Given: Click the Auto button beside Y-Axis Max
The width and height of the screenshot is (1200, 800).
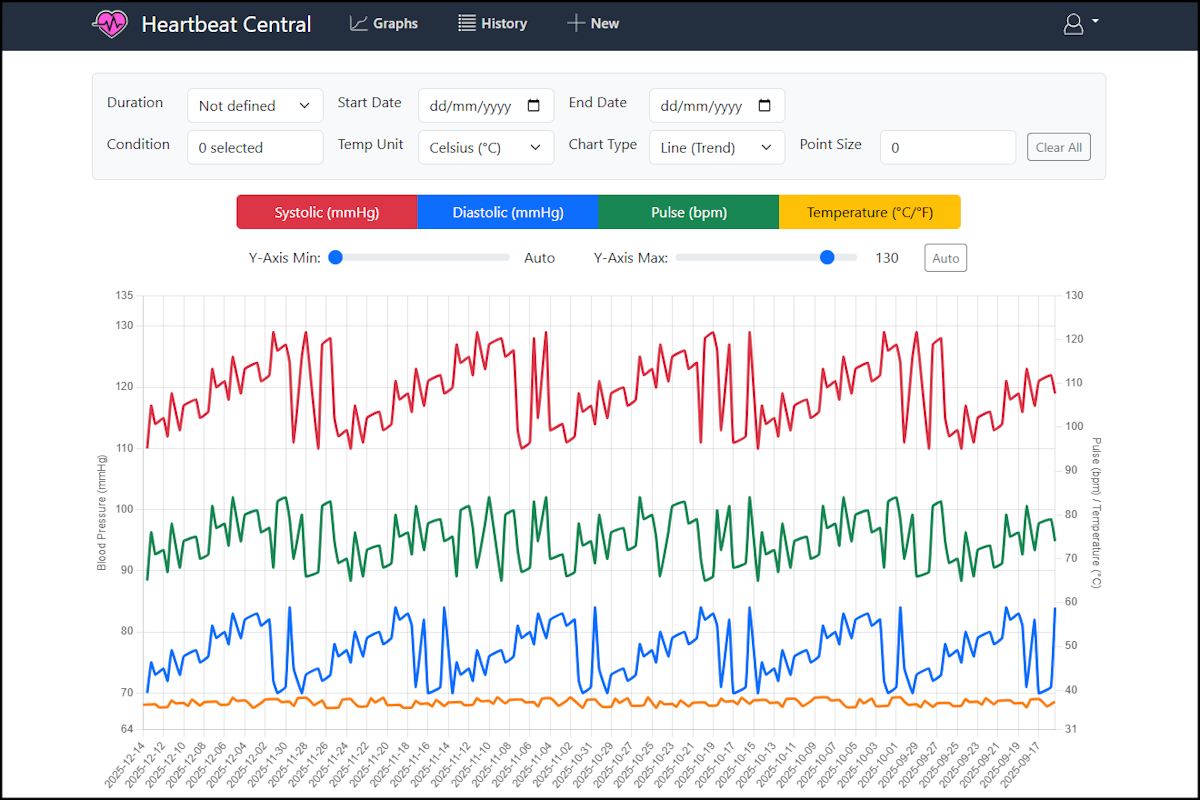Looking at the screenshot, I should [x=945, y=257].
